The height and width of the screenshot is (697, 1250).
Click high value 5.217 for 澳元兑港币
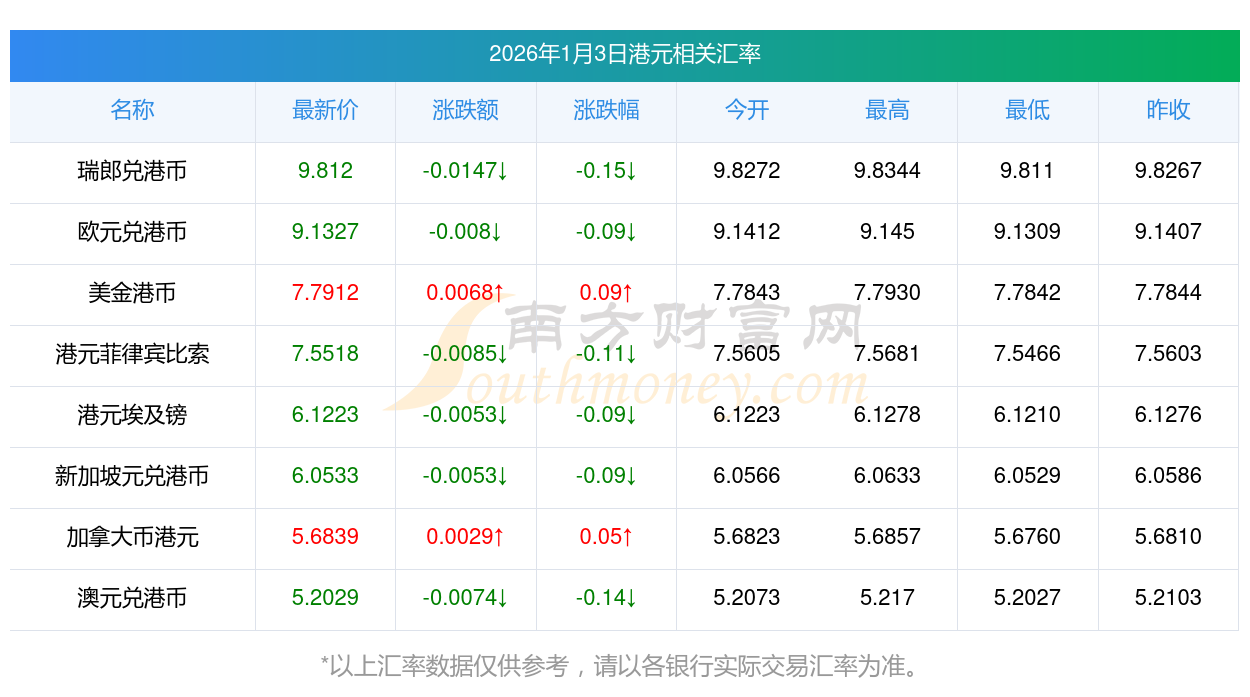click(x=887, y=598)
